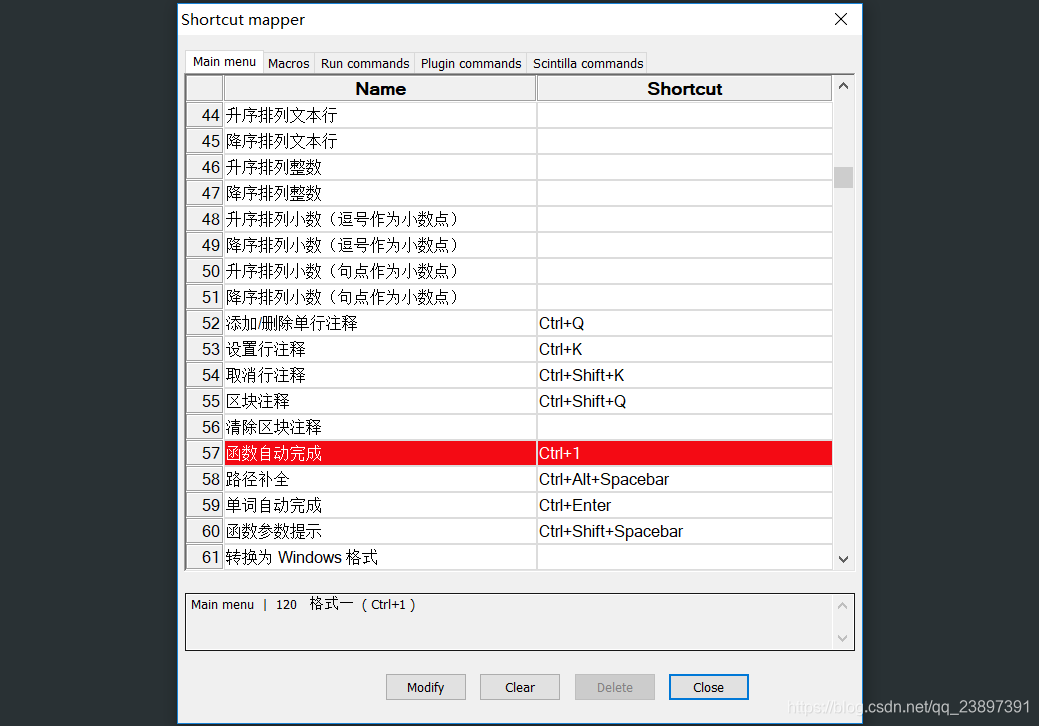Click the Ctrl+Q shortcut cell
Screen dimensions: 1039x726
click(x=684, y=323)
